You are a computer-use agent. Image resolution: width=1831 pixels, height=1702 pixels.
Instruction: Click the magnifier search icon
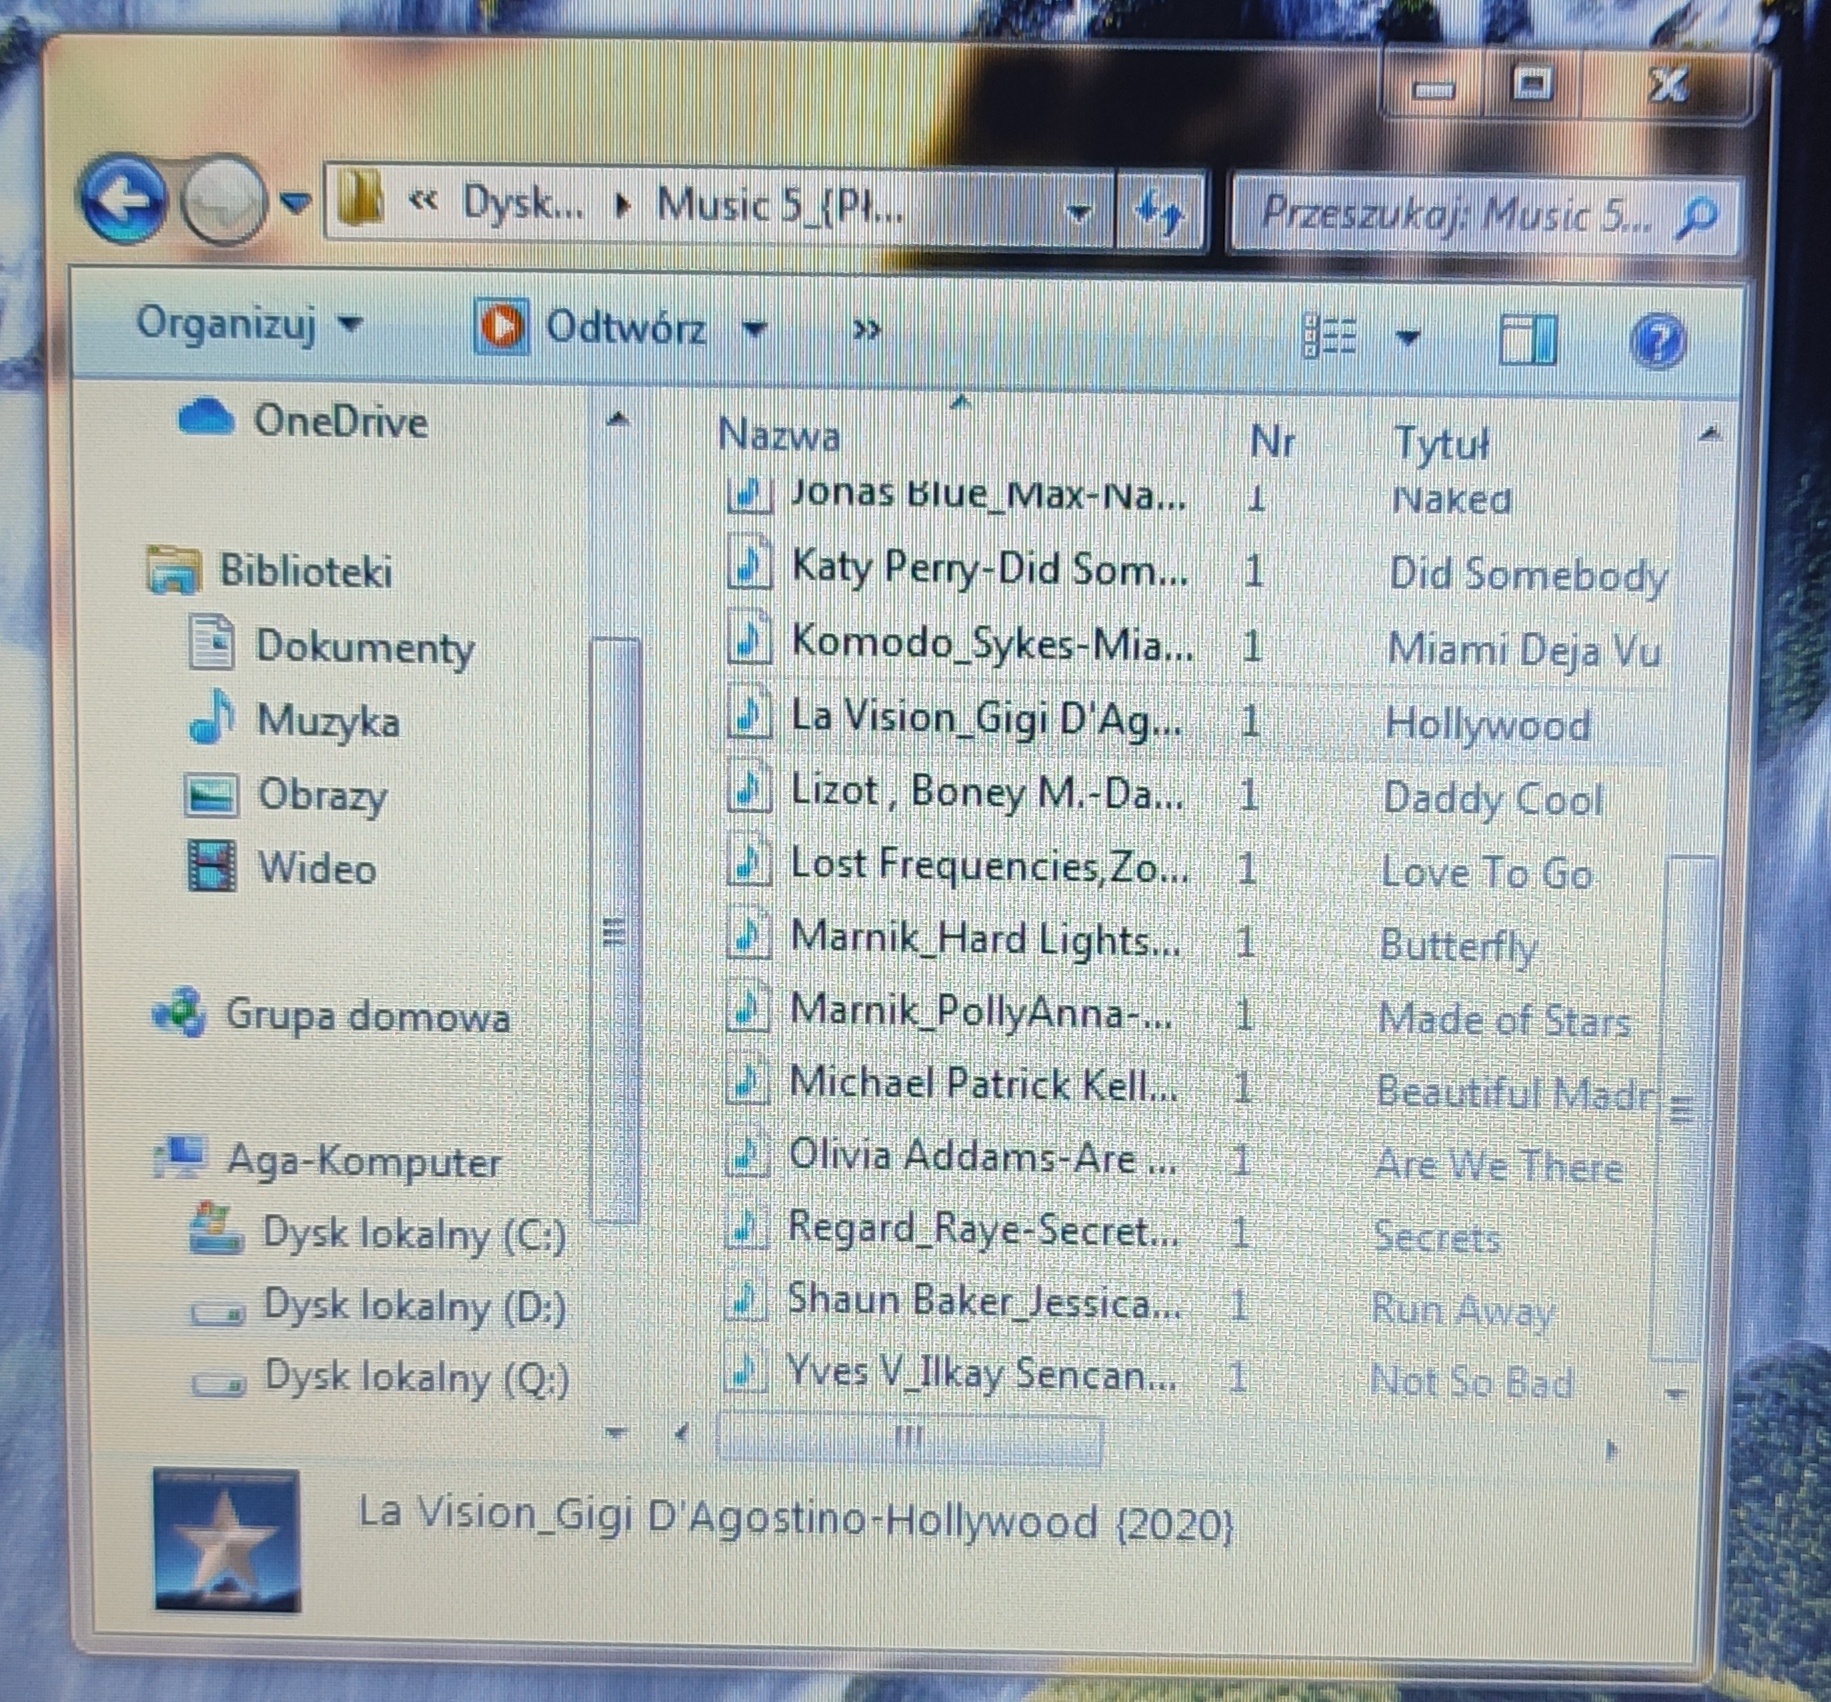coord(1697,217)
